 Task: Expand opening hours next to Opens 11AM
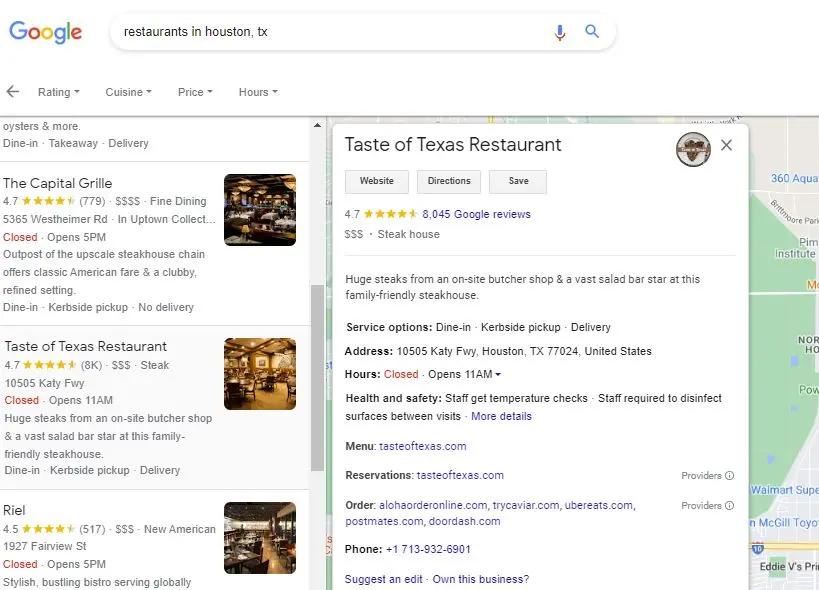tap(498, 374)
